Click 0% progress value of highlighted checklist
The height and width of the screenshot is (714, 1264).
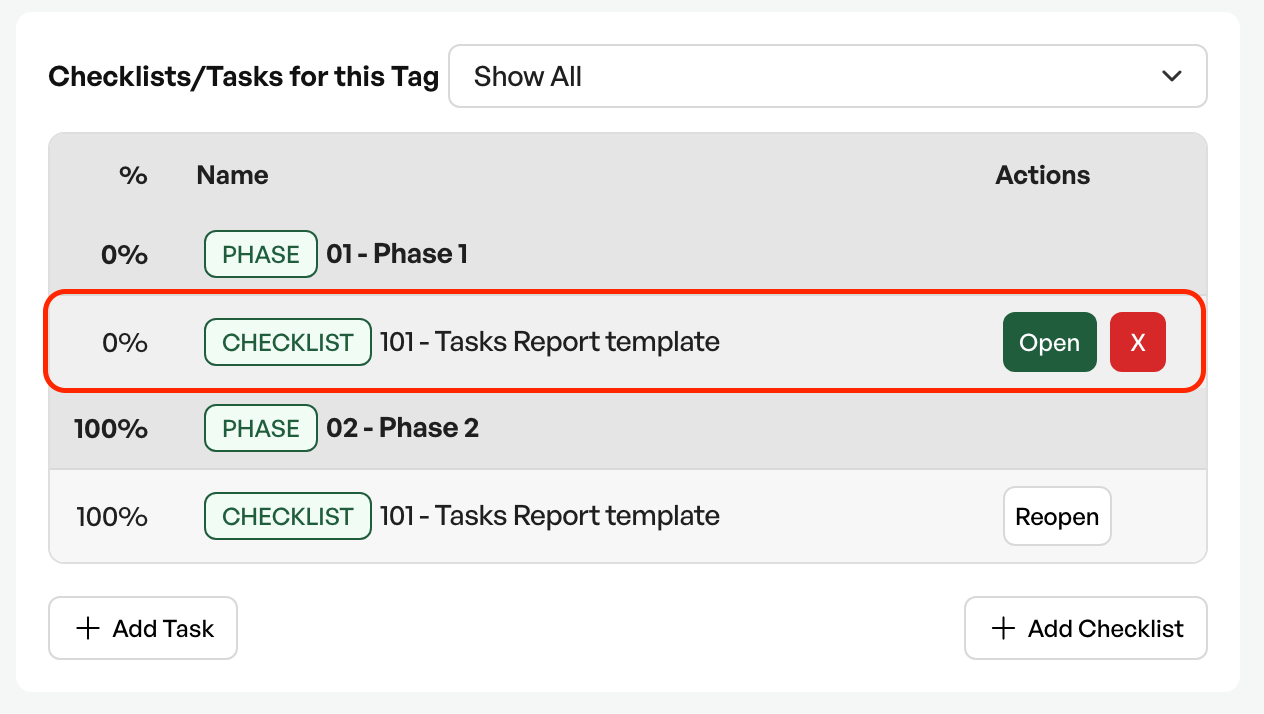point(125,342)
